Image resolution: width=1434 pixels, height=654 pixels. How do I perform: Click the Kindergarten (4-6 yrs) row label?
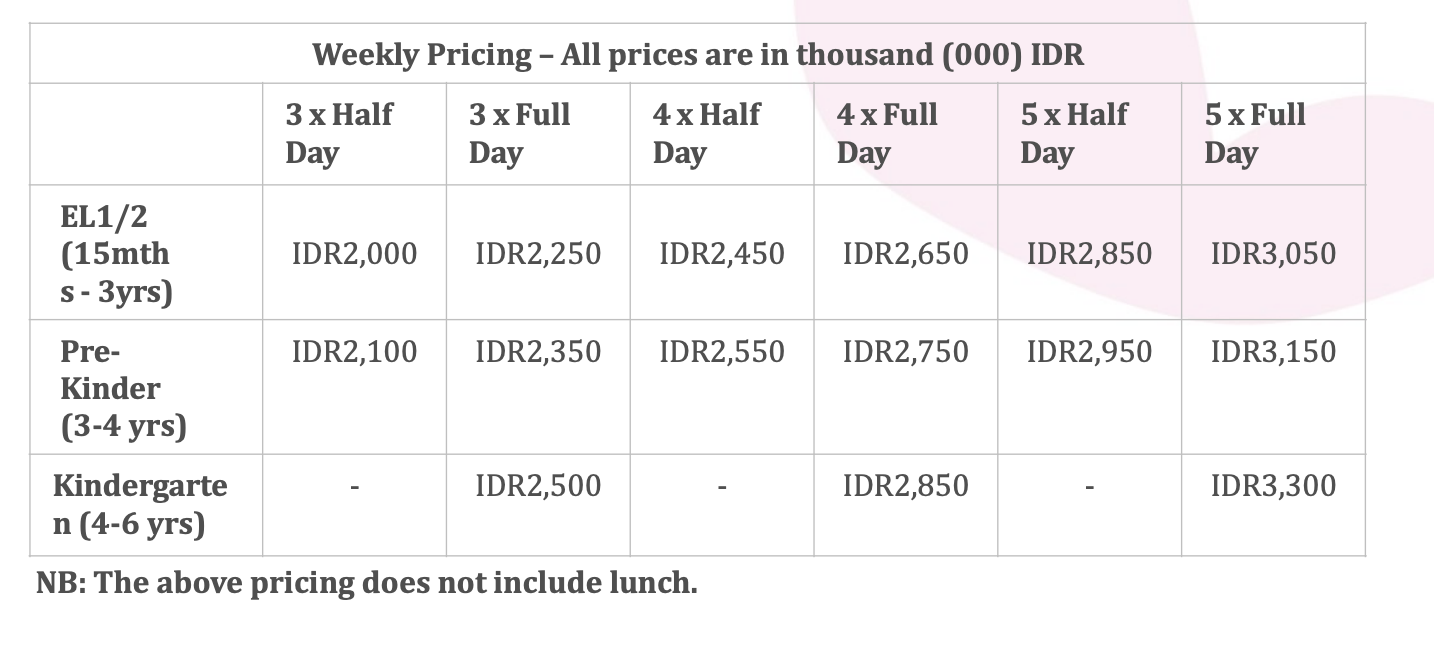[140, 505]
